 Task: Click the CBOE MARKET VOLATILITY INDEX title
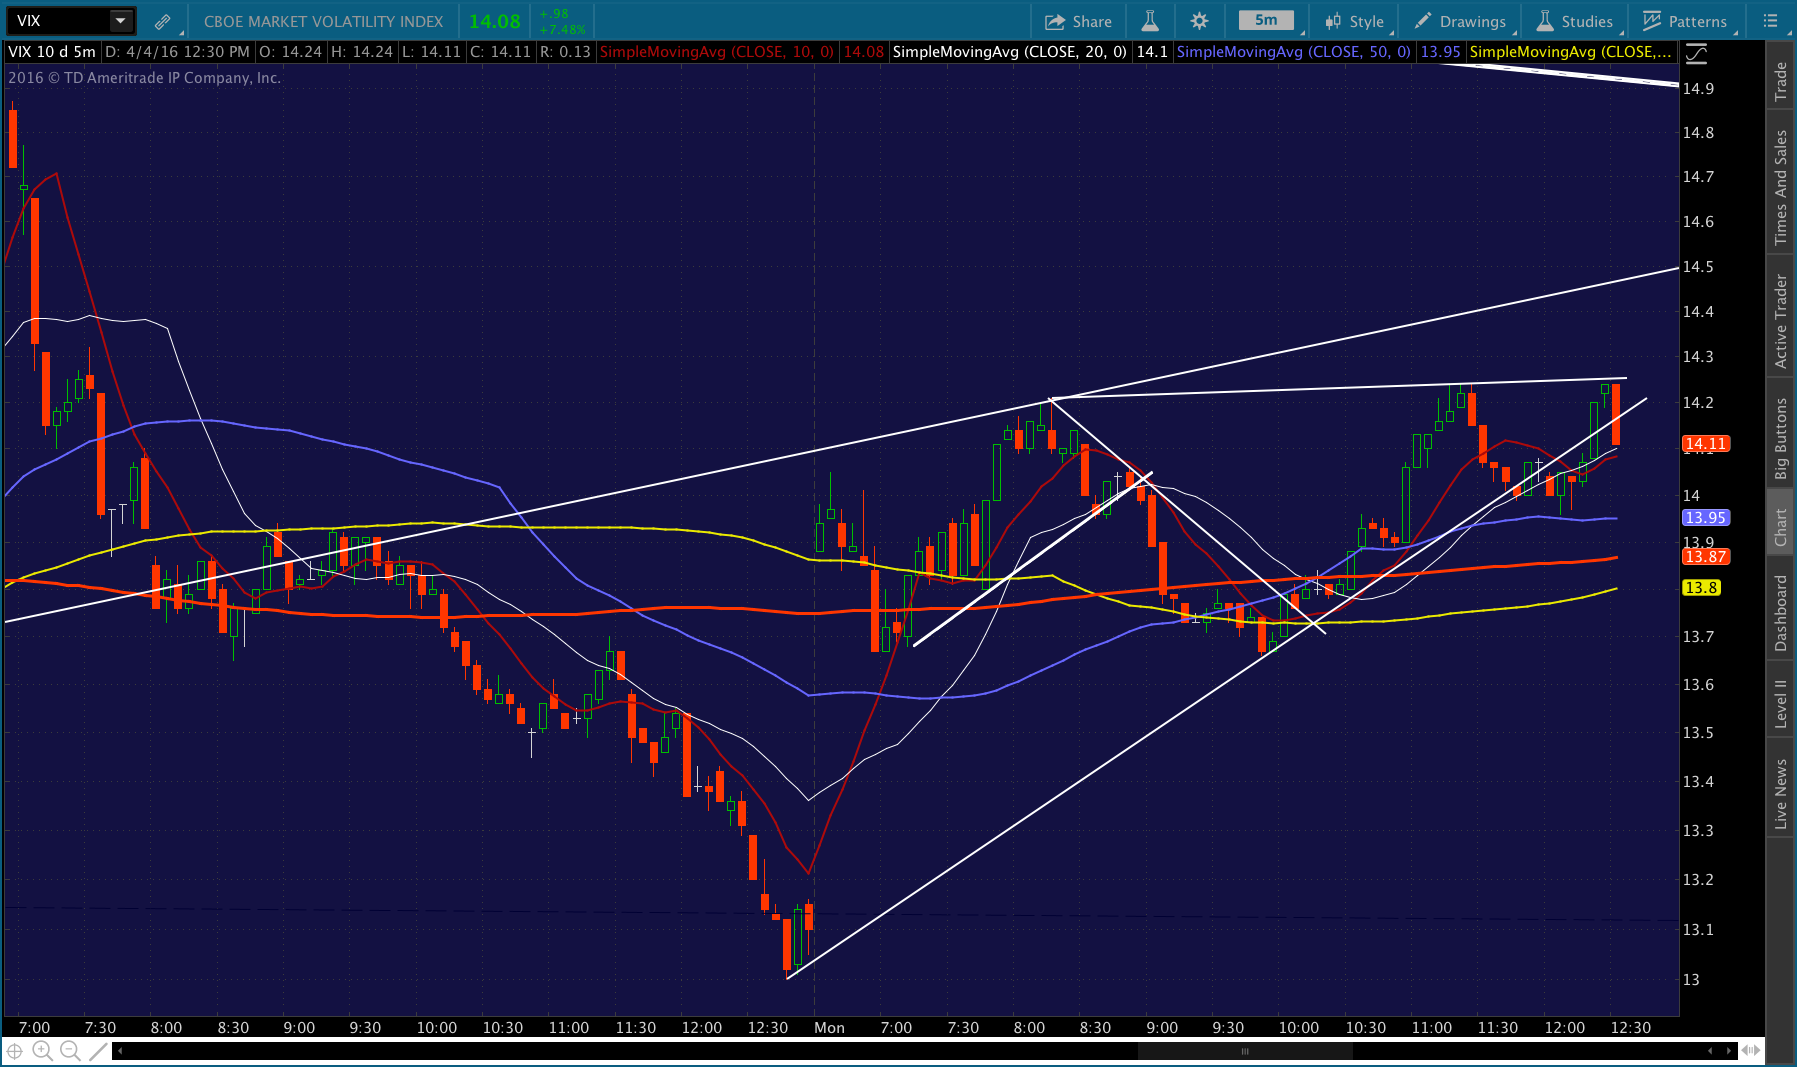point(323,21)
